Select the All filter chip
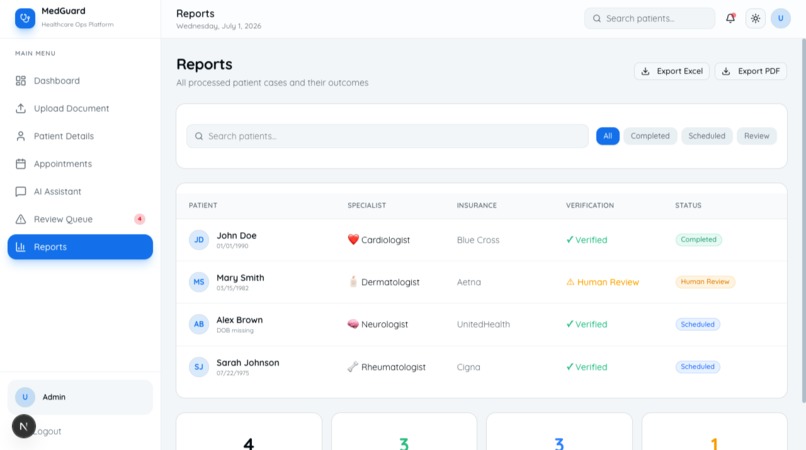806x450 pixels. pos(608,136)
